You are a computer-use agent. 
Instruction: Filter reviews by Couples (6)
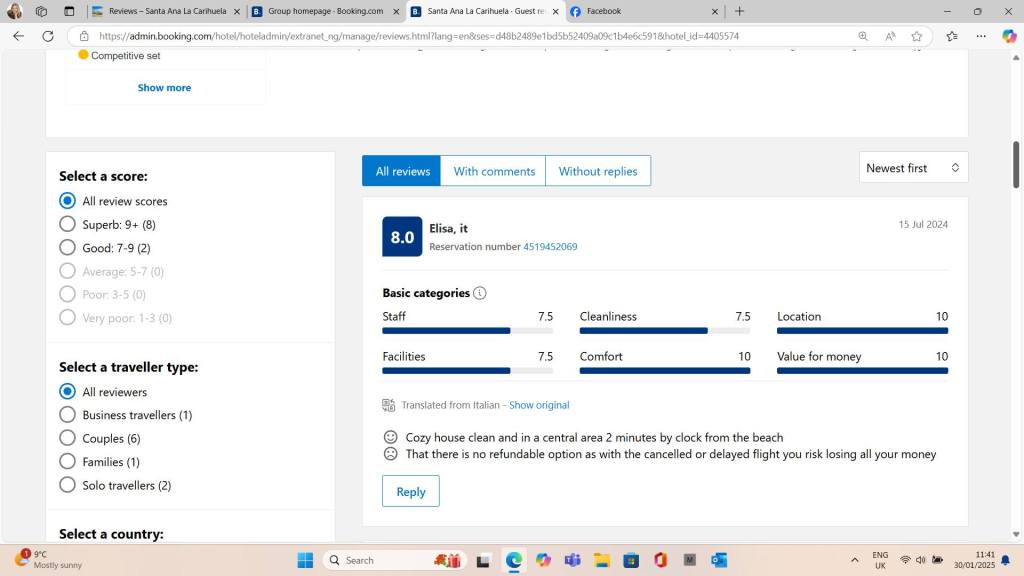(x=68, y=438)
